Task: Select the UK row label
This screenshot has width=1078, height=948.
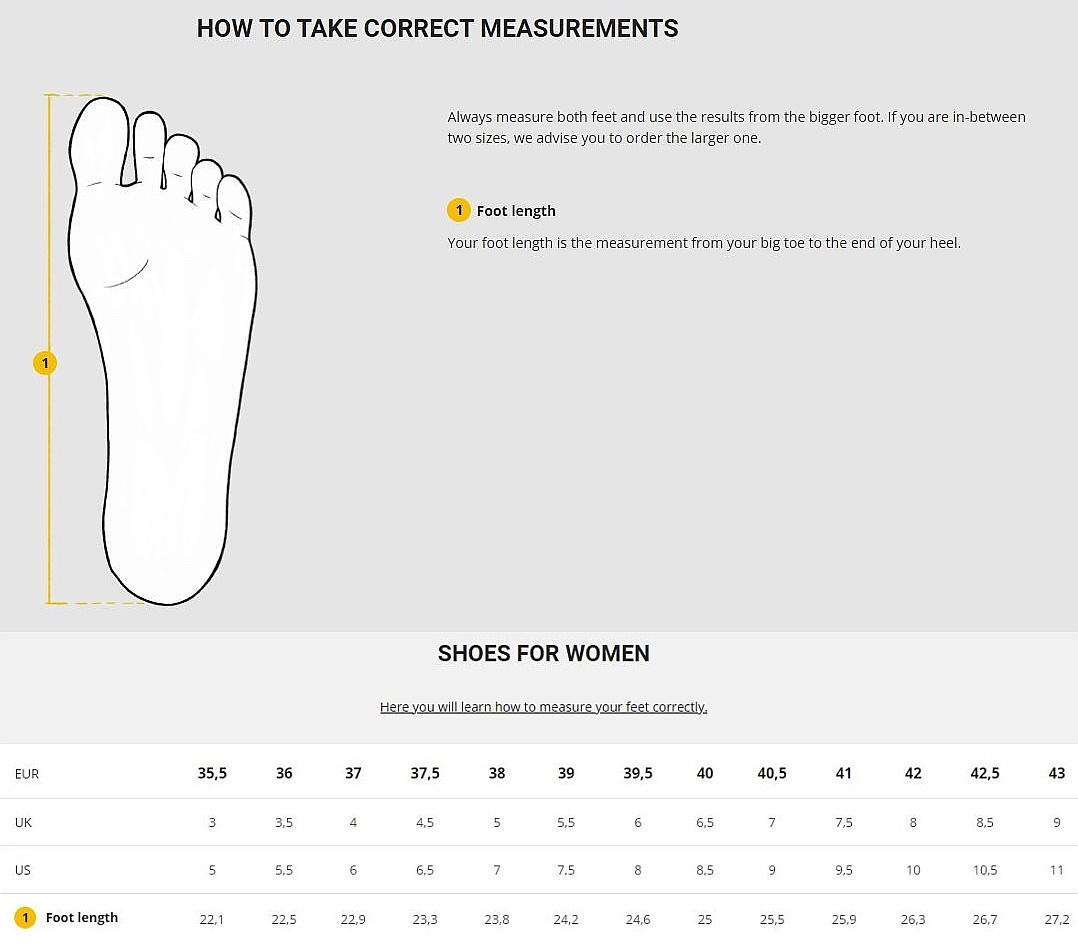Action: tap(24, 822)
